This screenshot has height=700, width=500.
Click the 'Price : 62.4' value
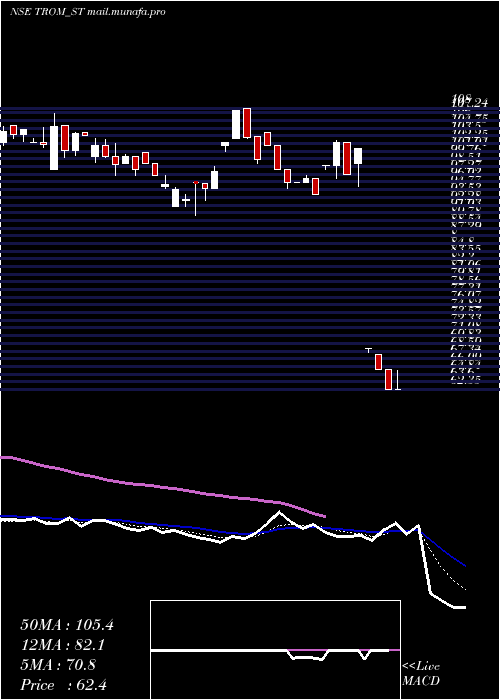(x=63, y=685)
